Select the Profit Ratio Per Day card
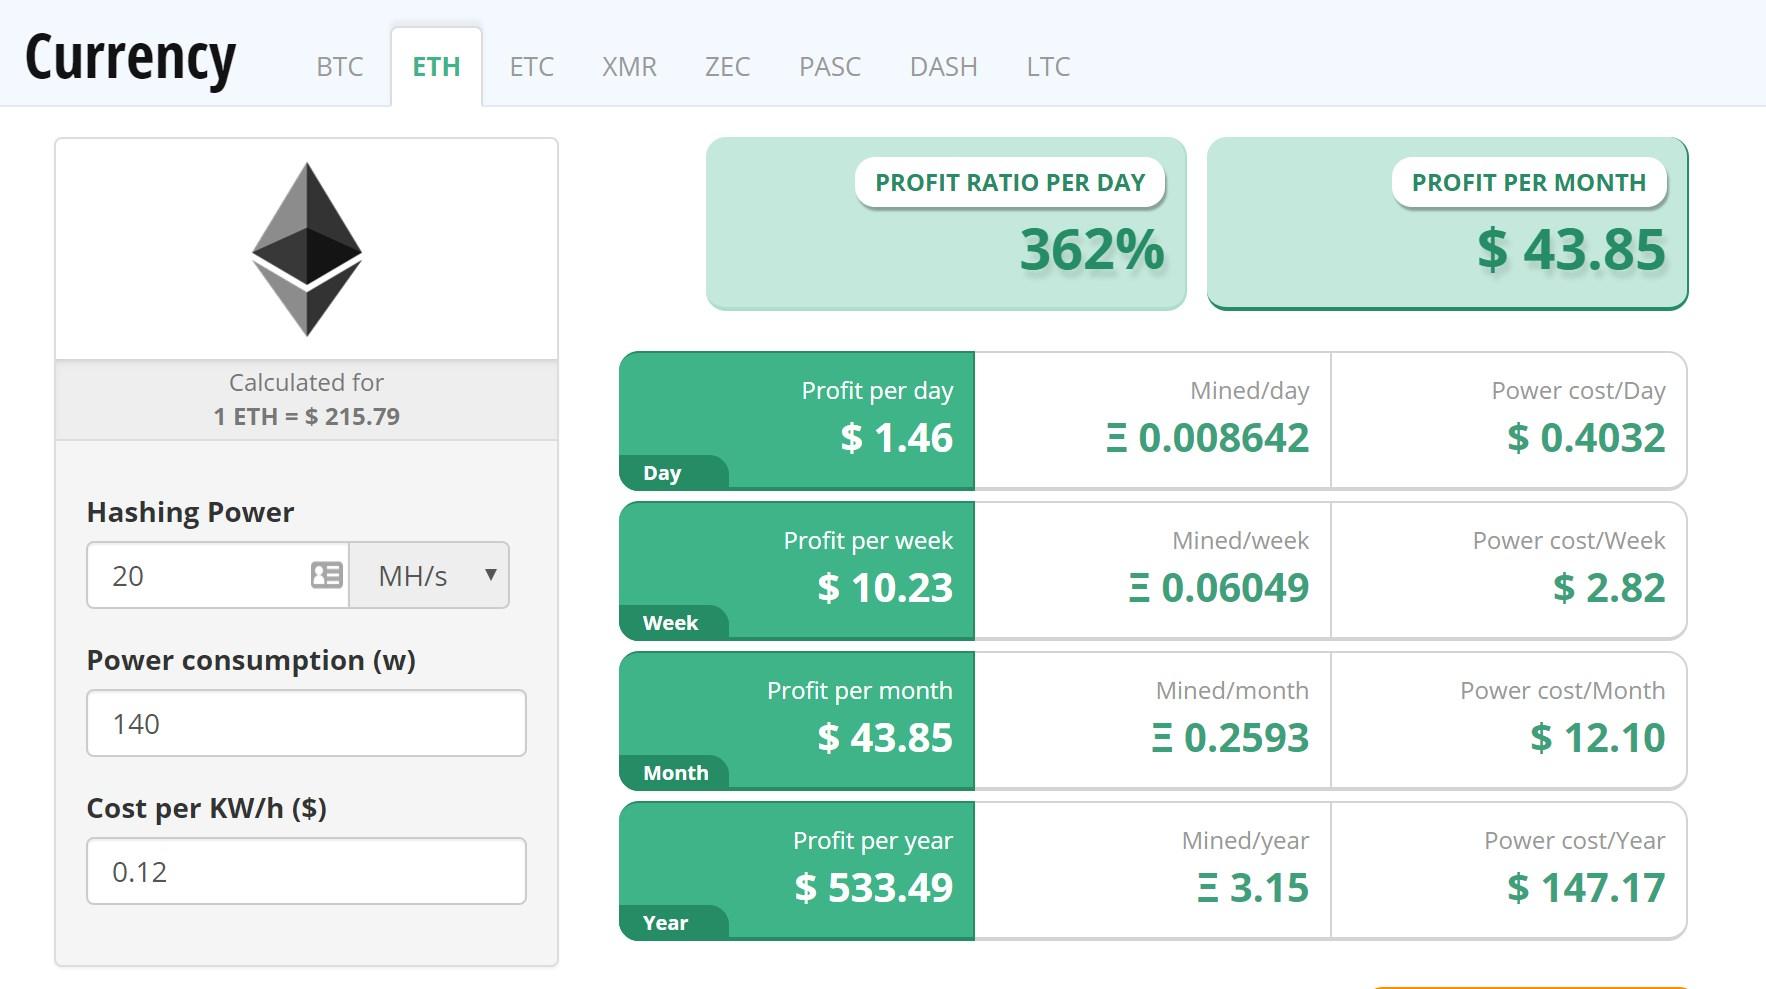The image size is (1766, 989). coord(946,224)
